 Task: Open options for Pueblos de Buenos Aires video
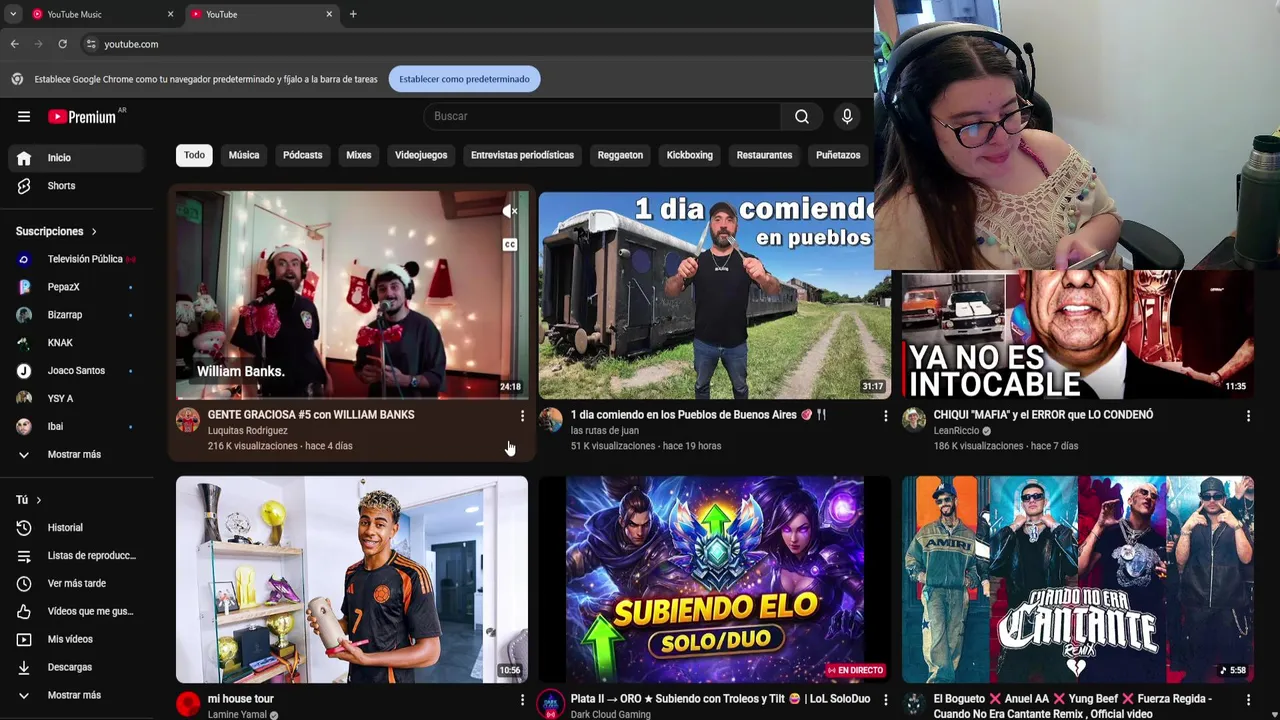pyautogui.click(x=885, y=415)
